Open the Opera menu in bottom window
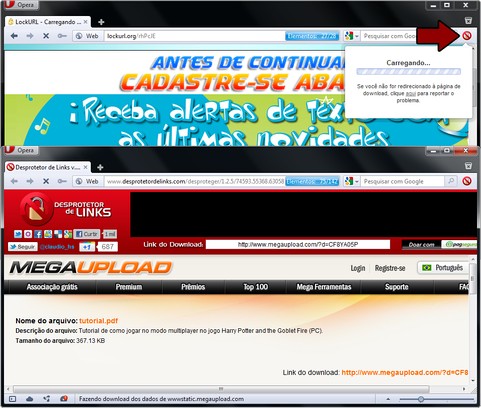This screenshot has height=408, width=481. [x=21, y=150]
